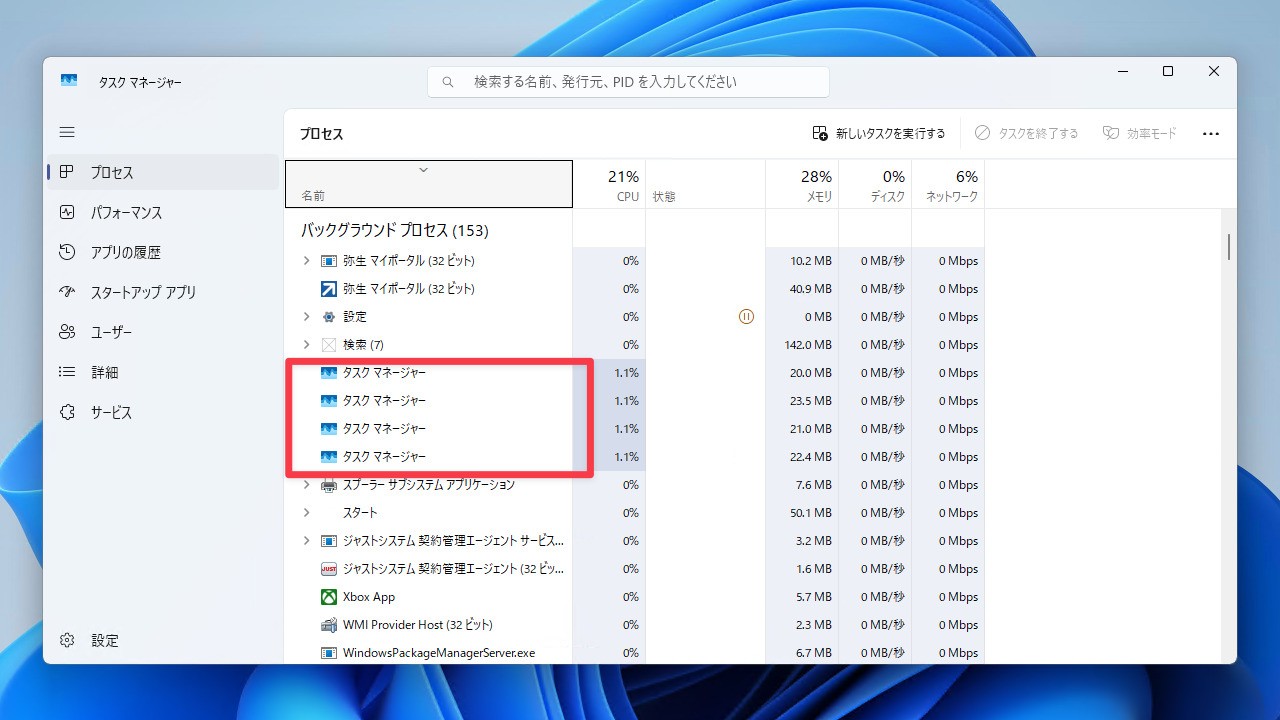This screenshot has height=720, width=1280.
Task: Expand スプーラー サブシステム アプリケーション row
Action: point(306,485)
